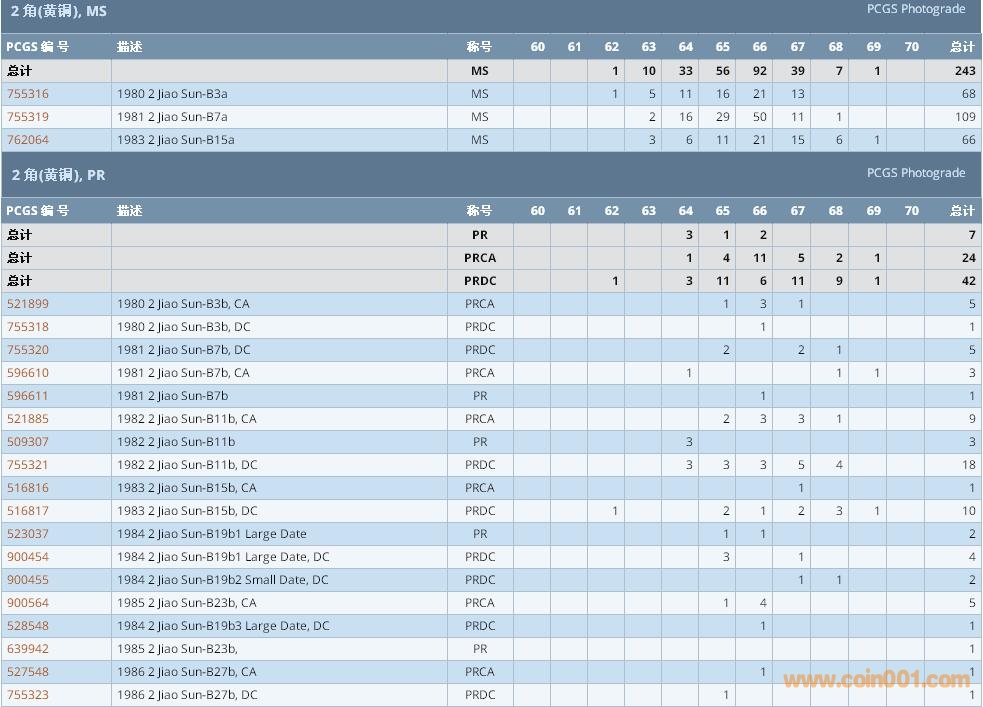Click PCGS number 755323 in last row
Image resolution: width=983 pixels, height=707 pixels.
(28, 695)
